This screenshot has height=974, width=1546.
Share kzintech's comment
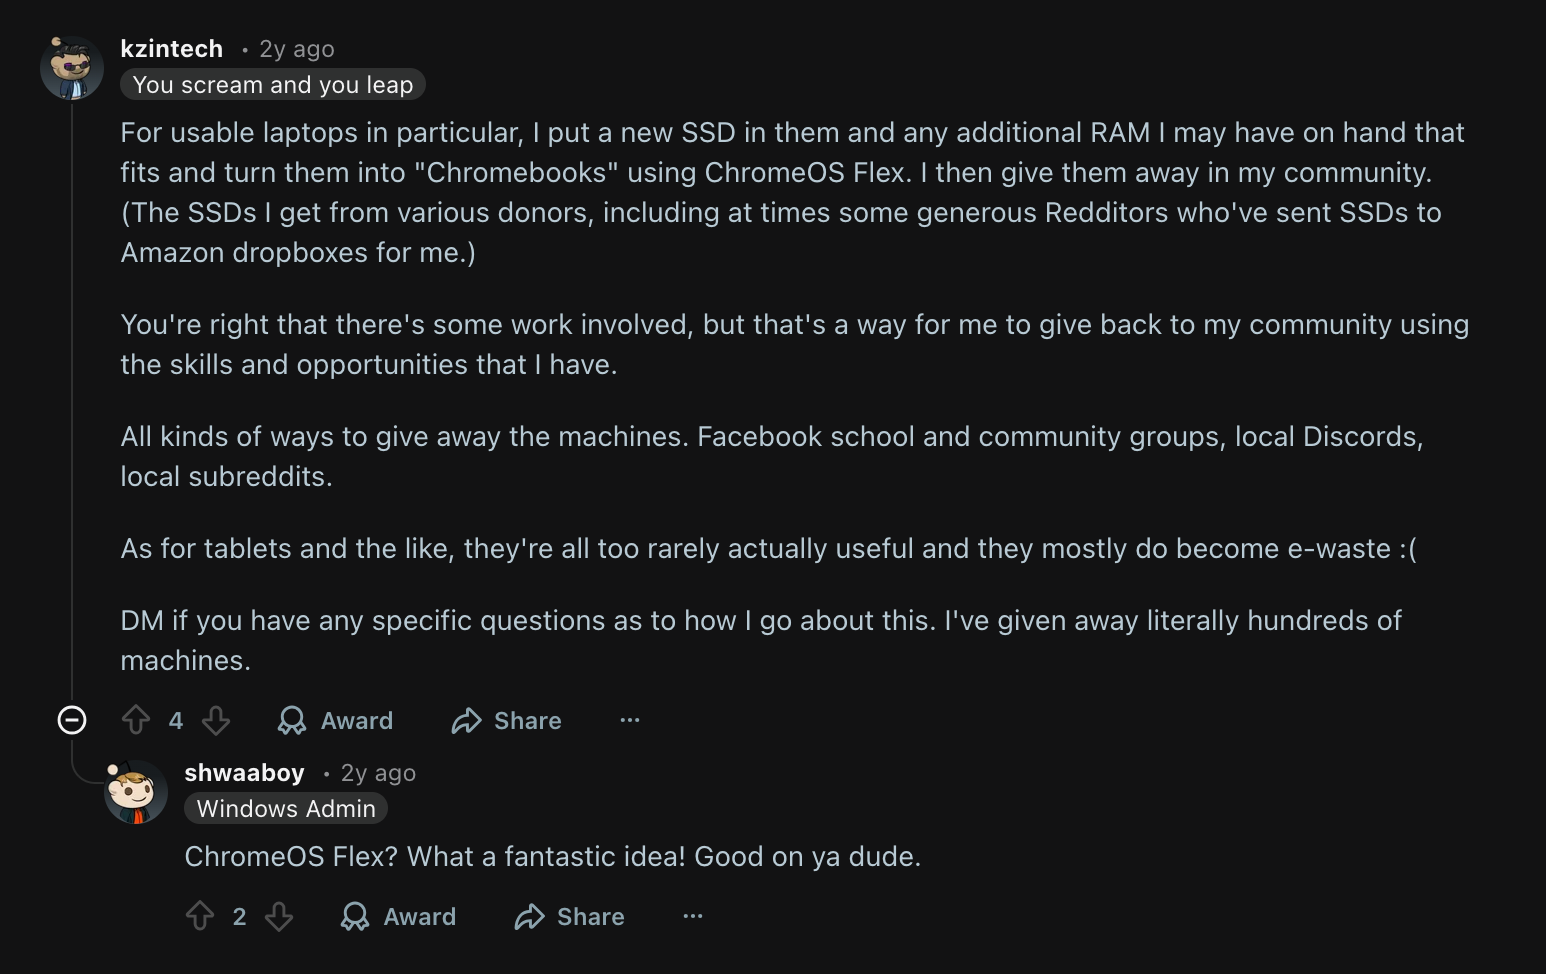506,720
